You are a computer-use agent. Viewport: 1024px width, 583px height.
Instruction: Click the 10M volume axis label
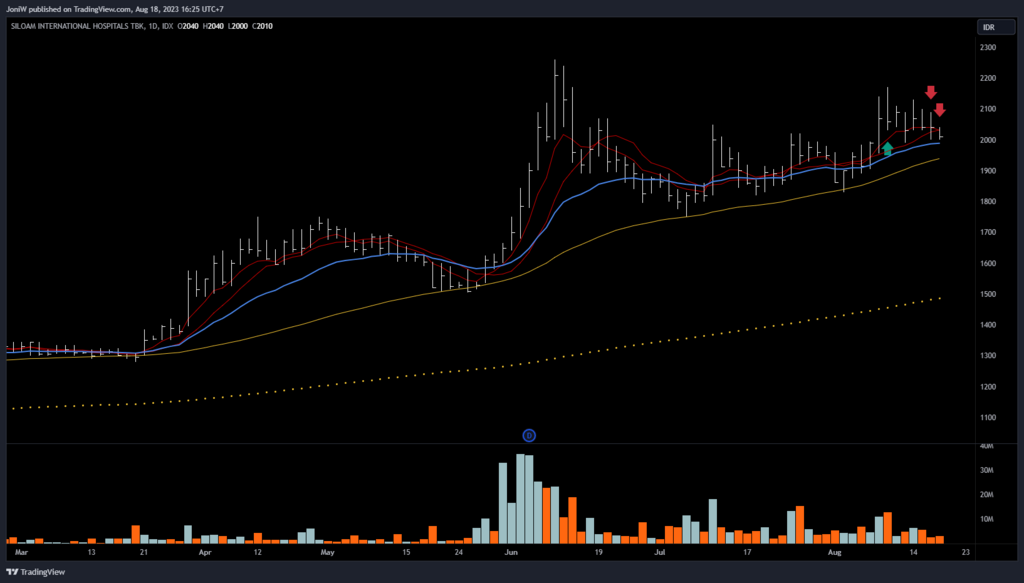pyautogui.click(x=986, y=520)
